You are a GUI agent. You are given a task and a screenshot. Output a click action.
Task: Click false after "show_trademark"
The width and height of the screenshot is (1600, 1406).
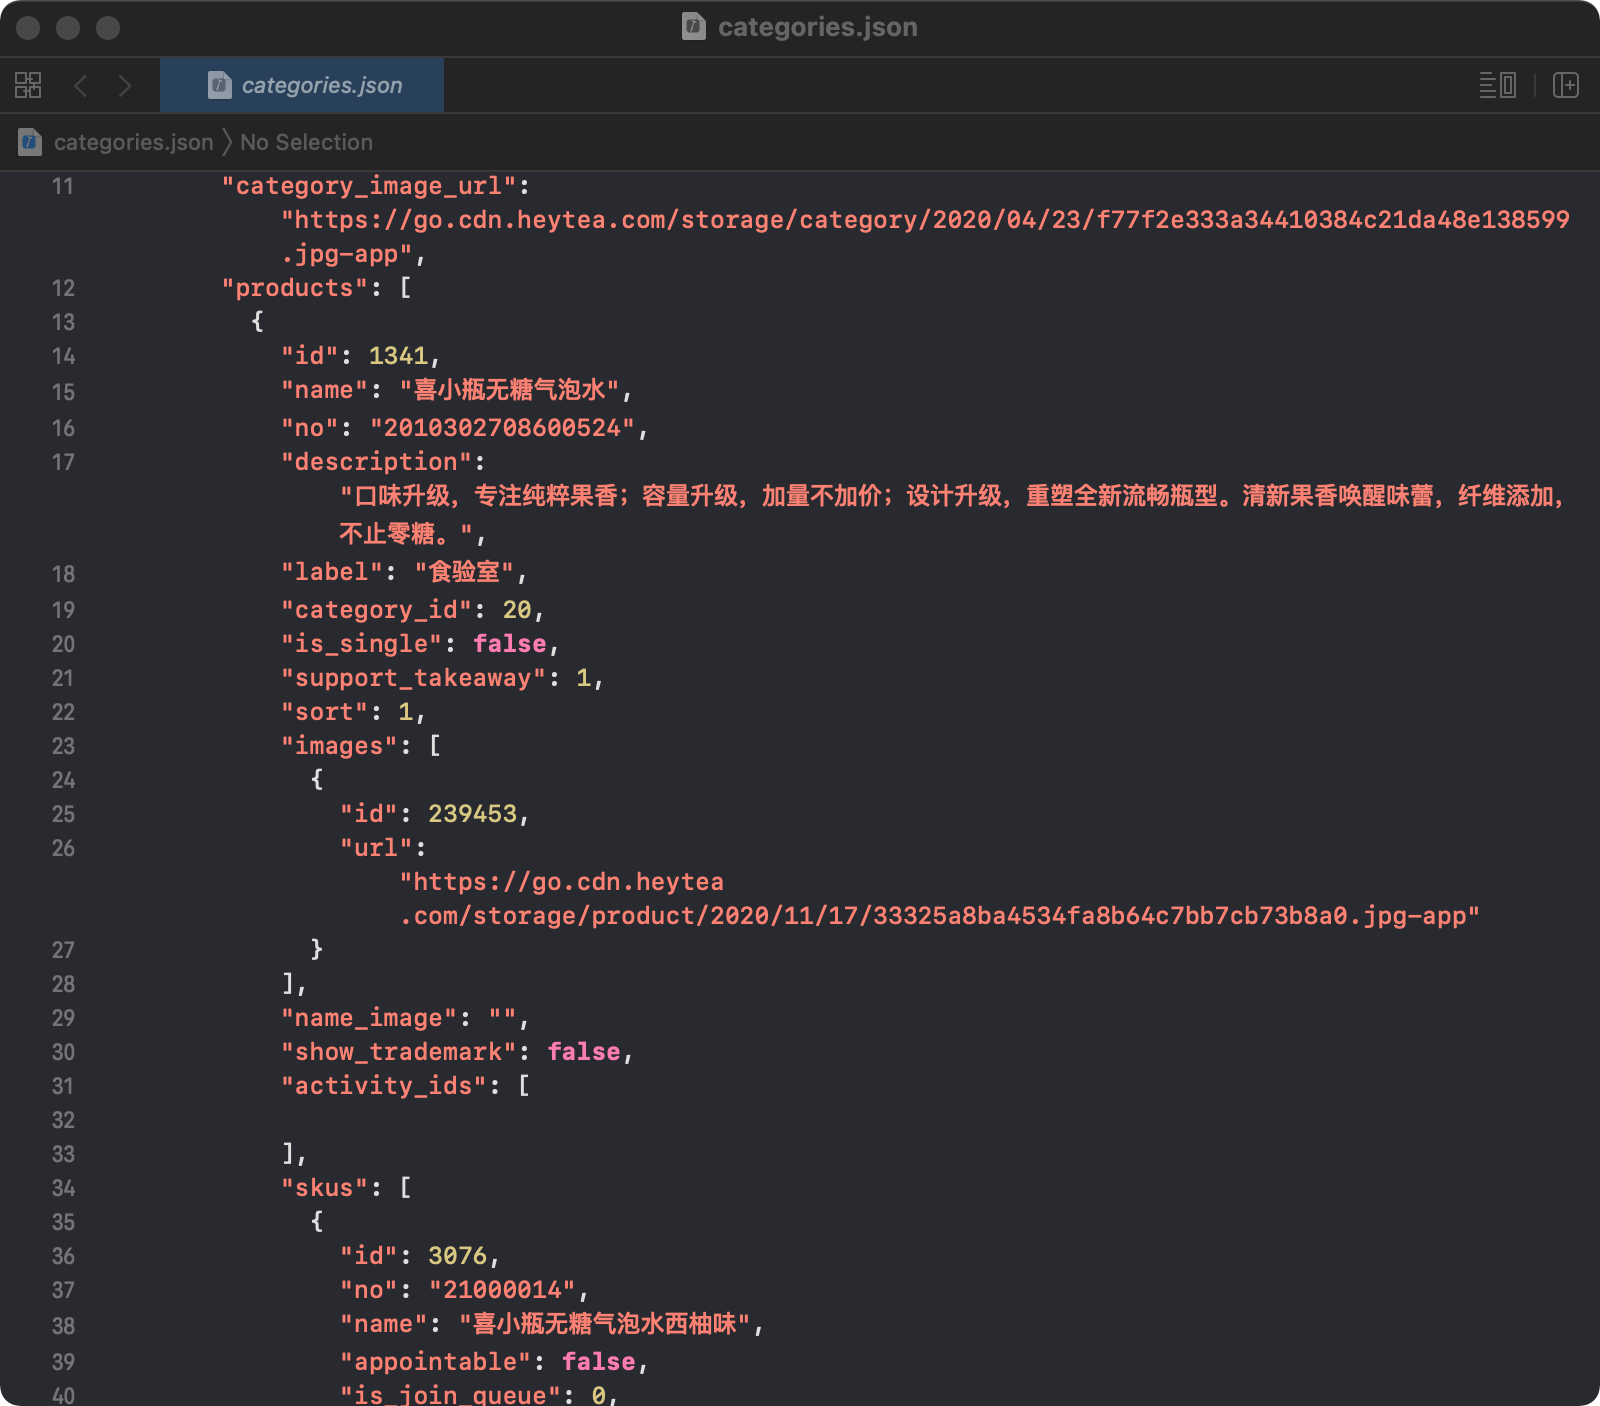coord(584,1052)
